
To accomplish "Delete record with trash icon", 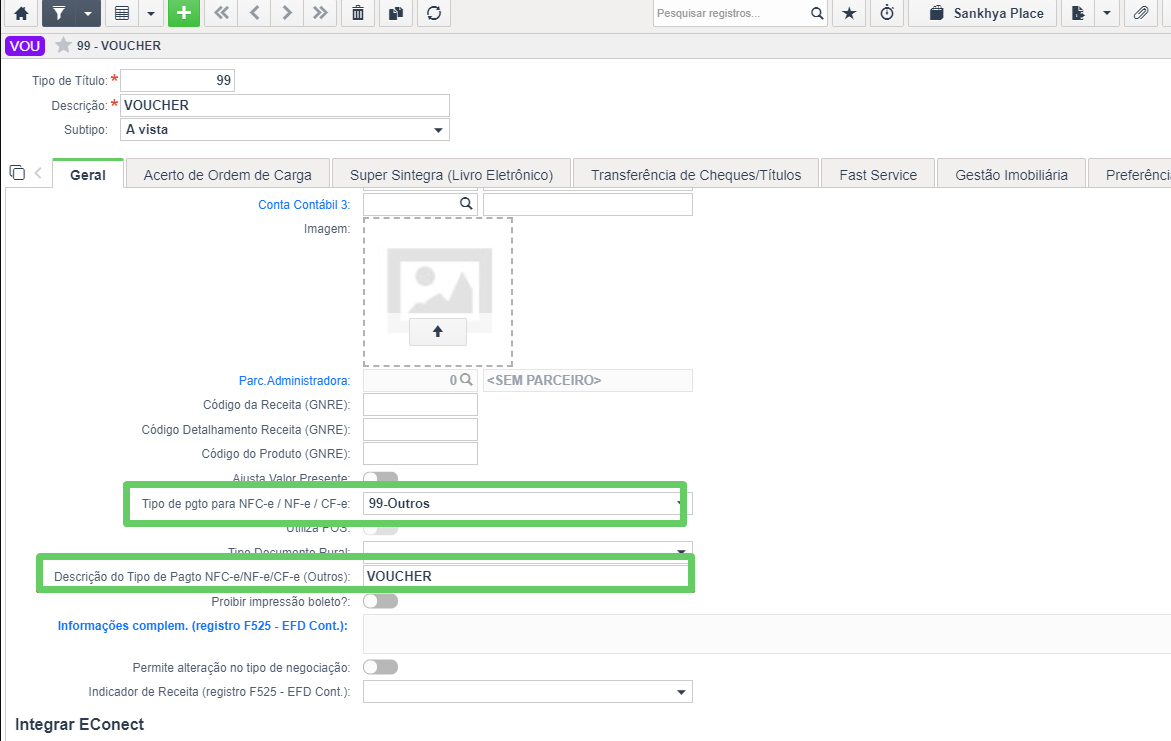I will 358,13.
